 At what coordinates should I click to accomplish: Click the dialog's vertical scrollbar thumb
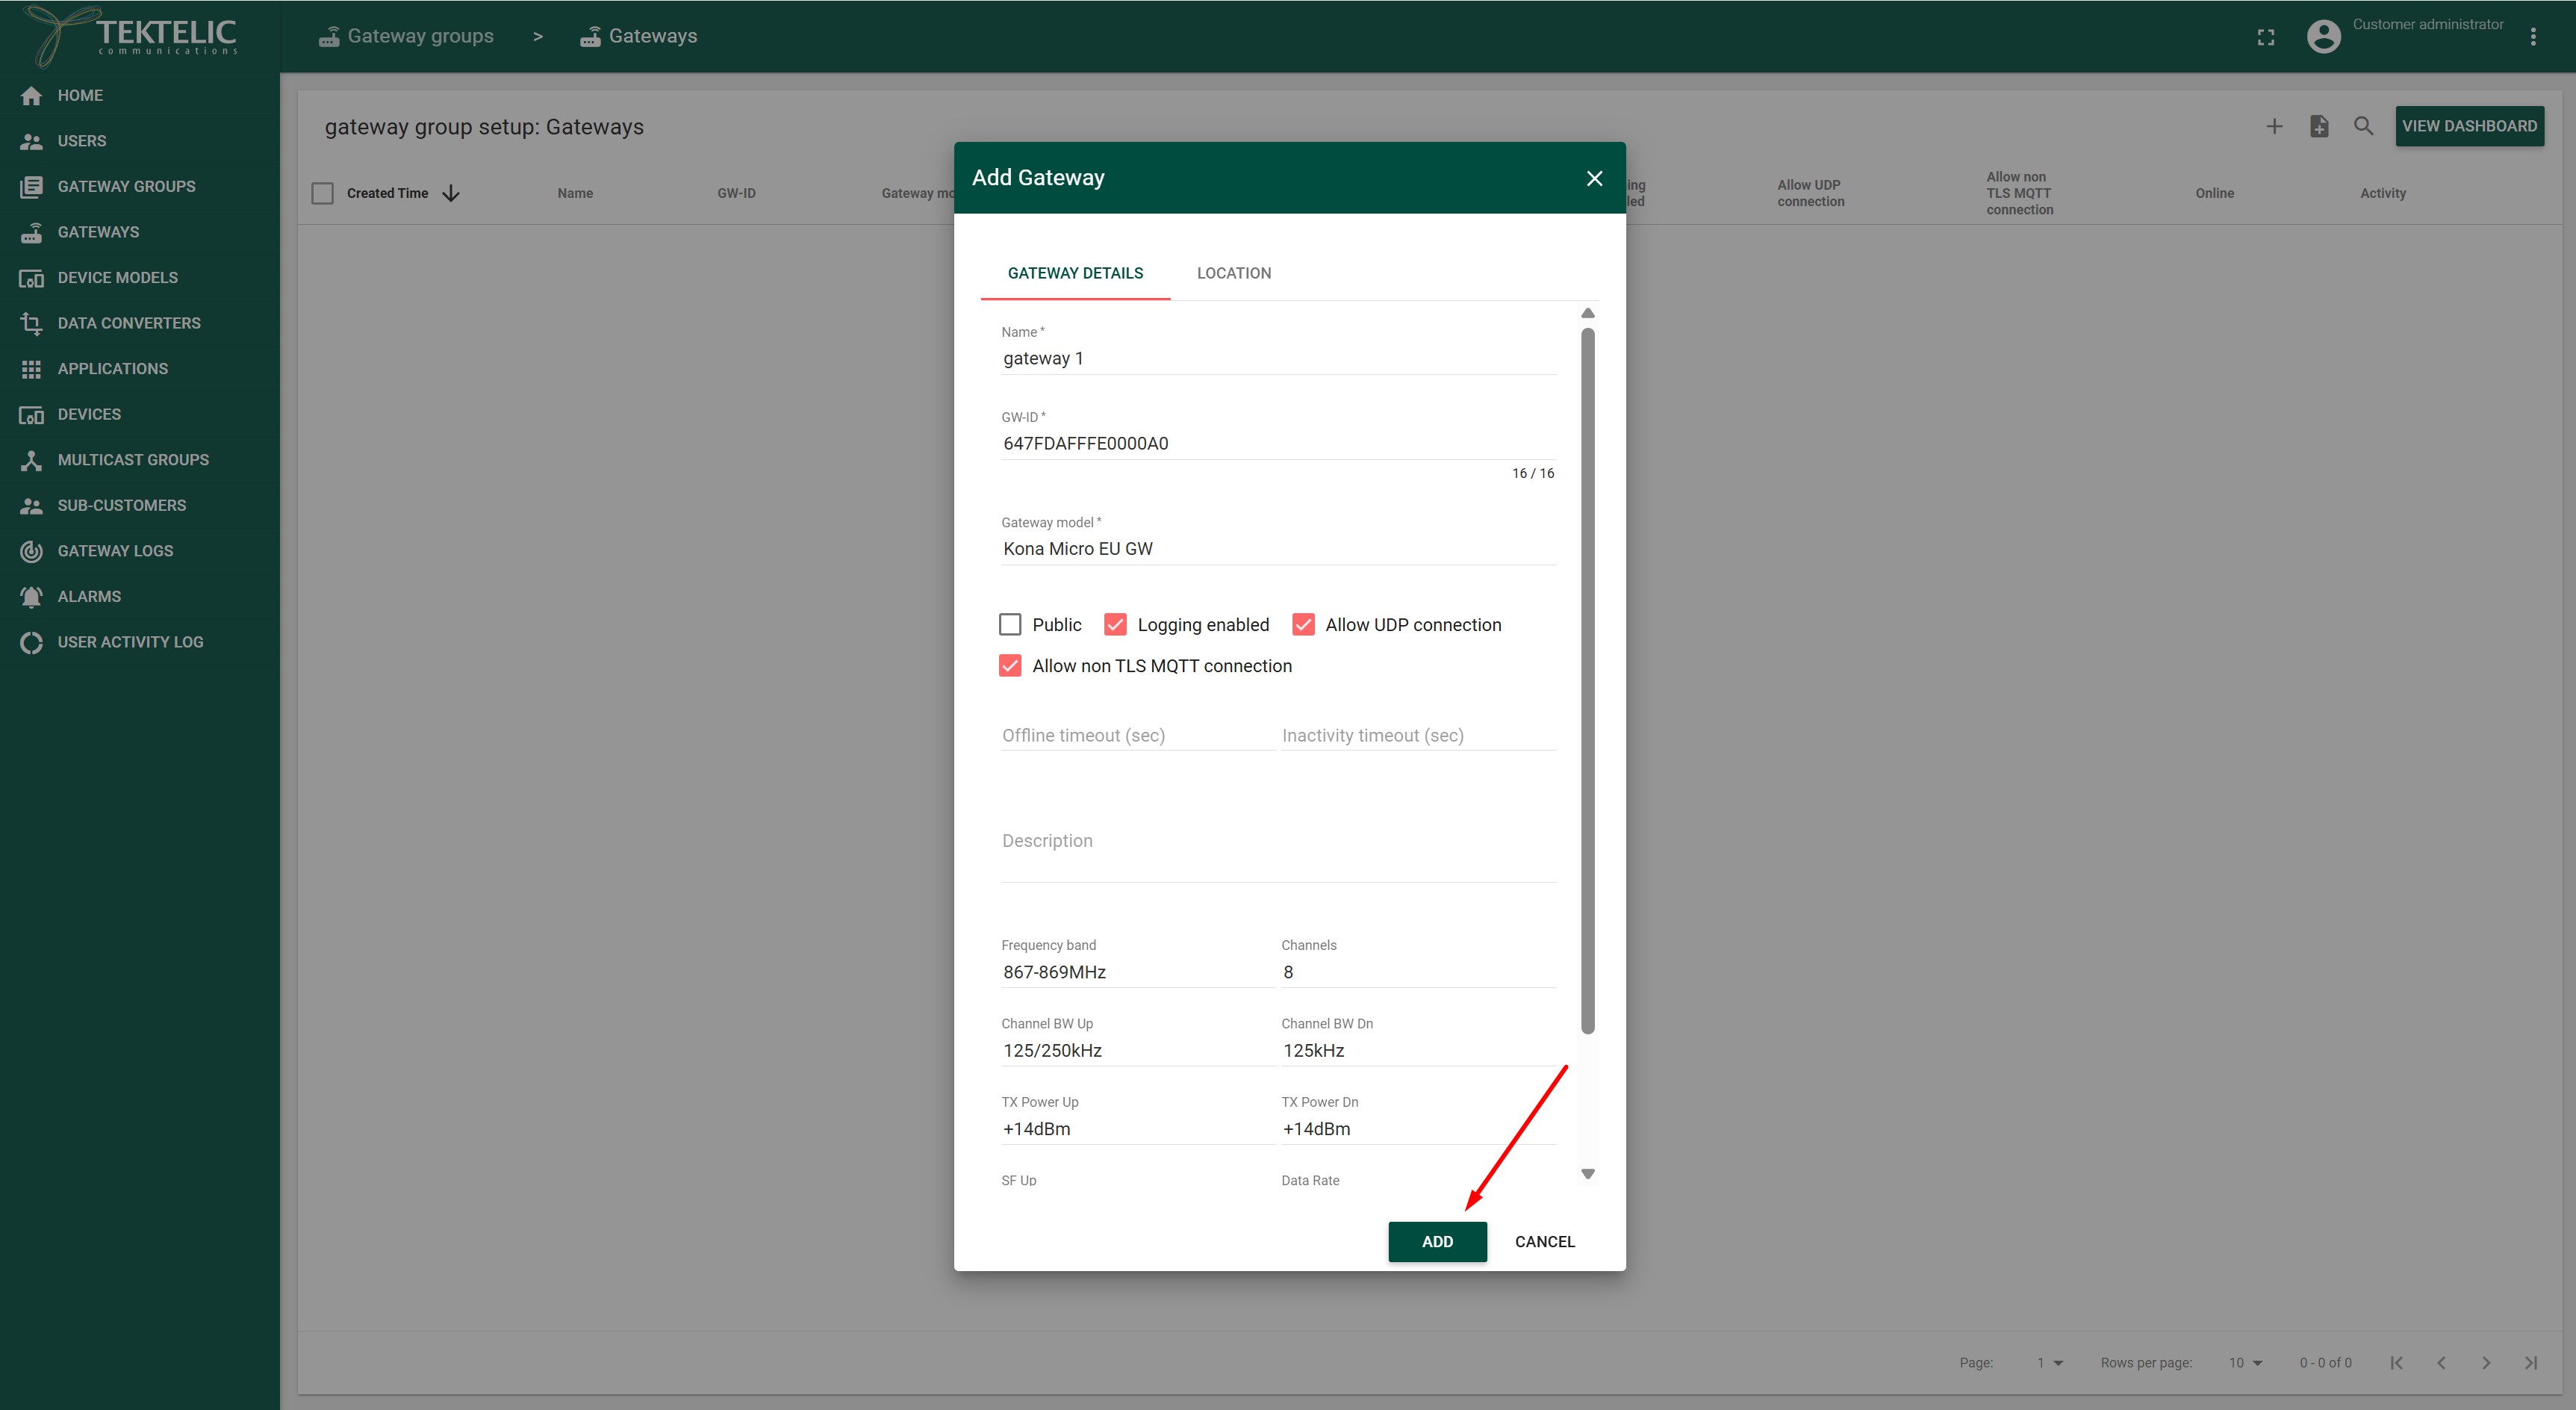[x=1587, y=680]
